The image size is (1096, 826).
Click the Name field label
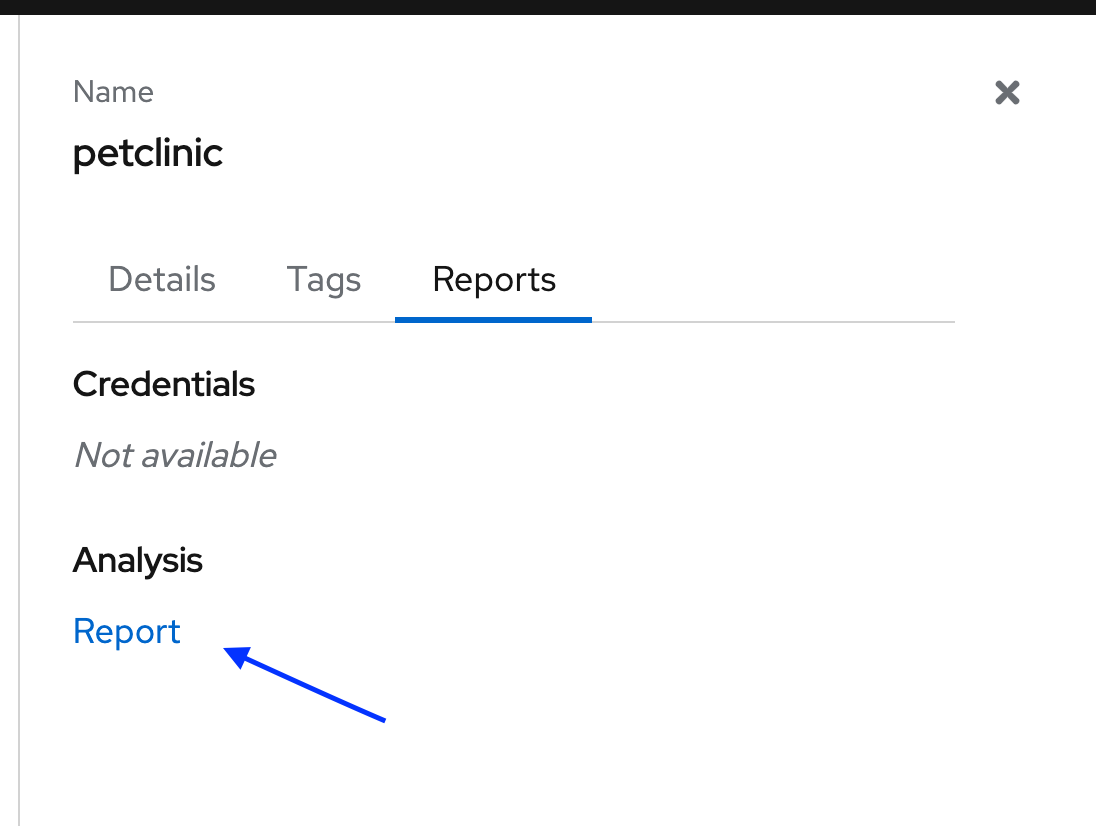click(113, 92)
